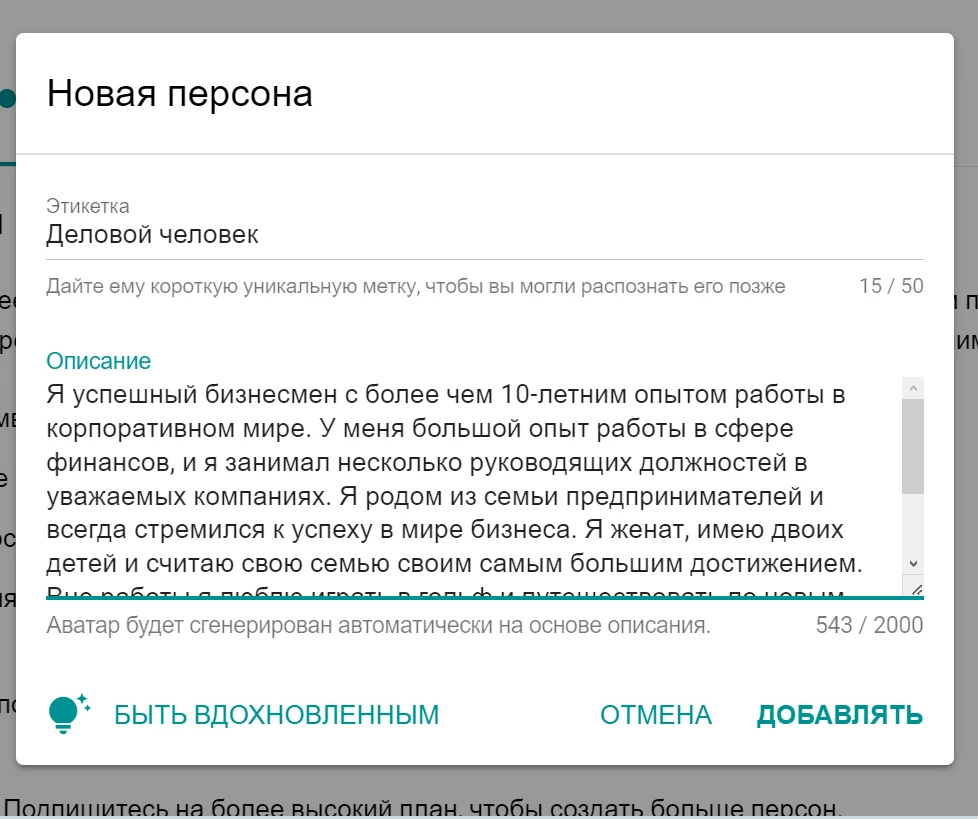Click the scrollbar track below the thumb
This screenshot has height=819, width=978.
point(913,523)
